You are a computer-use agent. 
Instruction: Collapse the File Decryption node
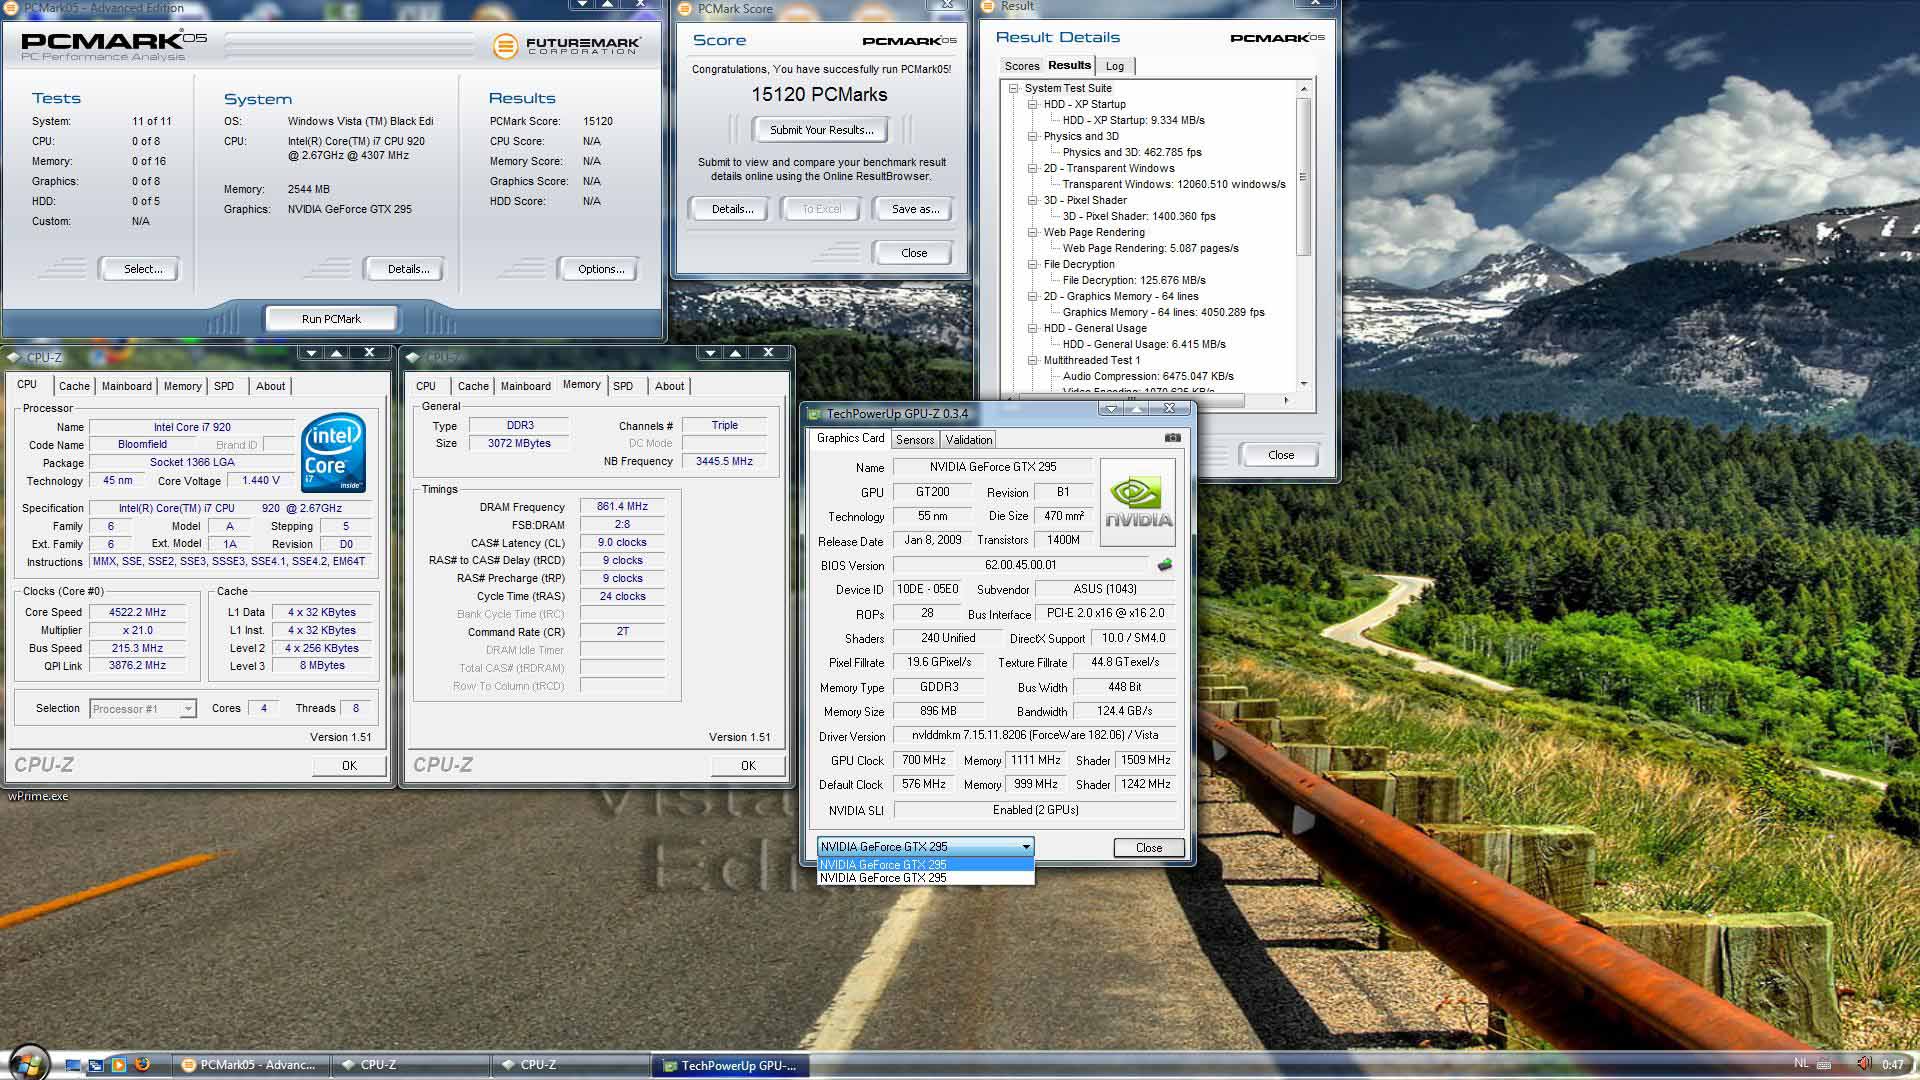click(1032, 264)
